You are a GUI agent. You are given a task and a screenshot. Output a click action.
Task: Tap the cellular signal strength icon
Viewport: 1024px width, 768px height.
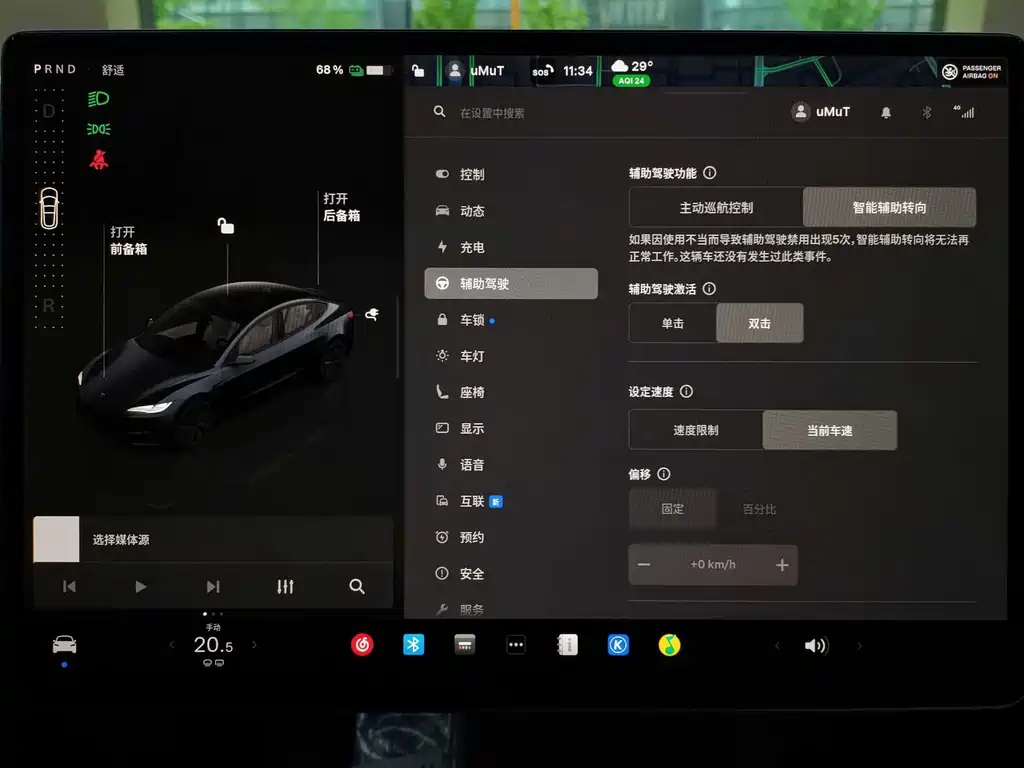click(x=965, y=112)
